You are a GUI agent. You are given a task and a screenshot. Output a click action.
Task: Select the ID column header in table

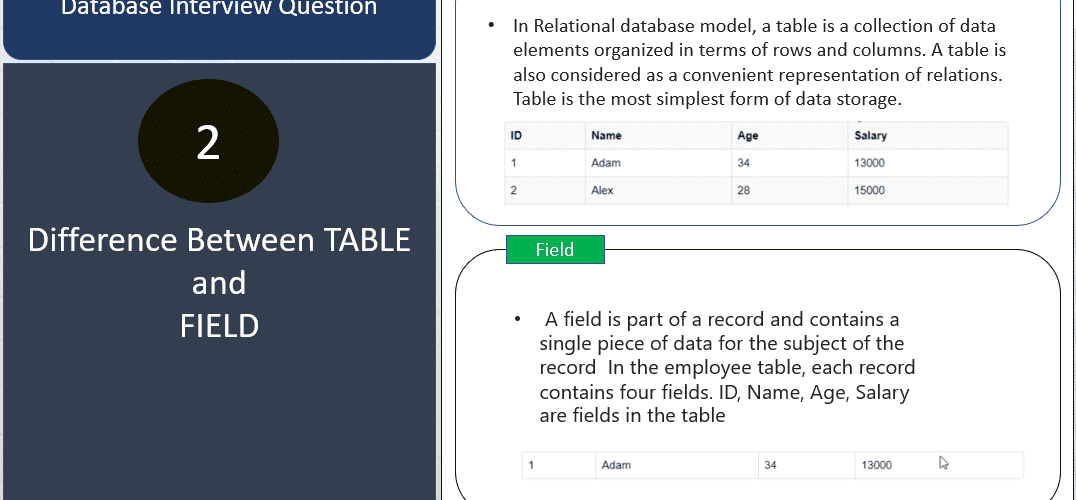click(x=546, y=136)
